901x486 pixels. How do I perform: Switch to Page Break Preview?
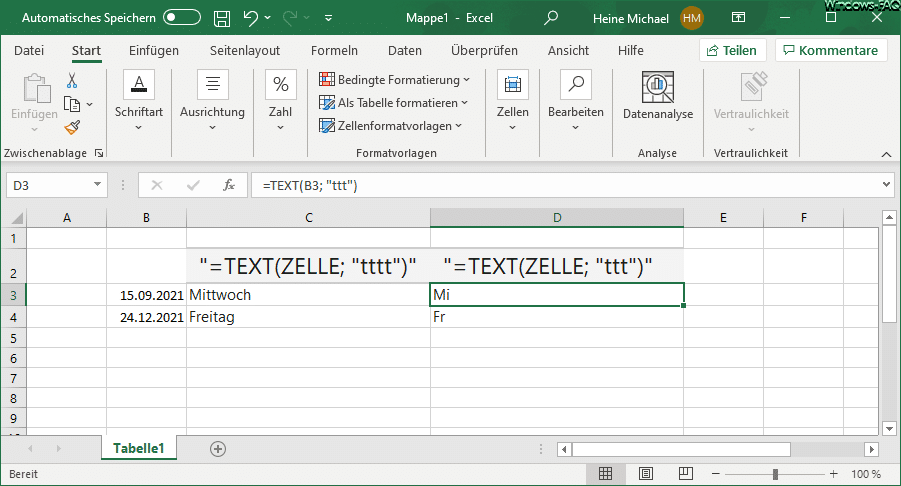point(686,474)
